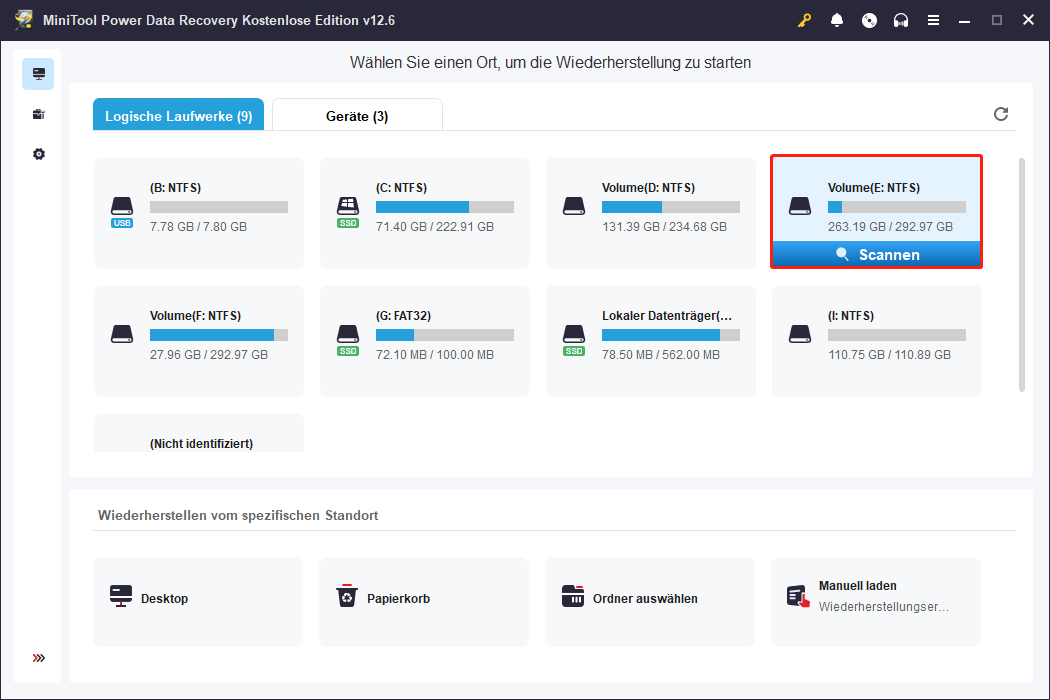Open Manuell laden Wiederherstellungsergebnis option
The image size is (1050, 700).
pyautogui.click(x=876, y=602)
